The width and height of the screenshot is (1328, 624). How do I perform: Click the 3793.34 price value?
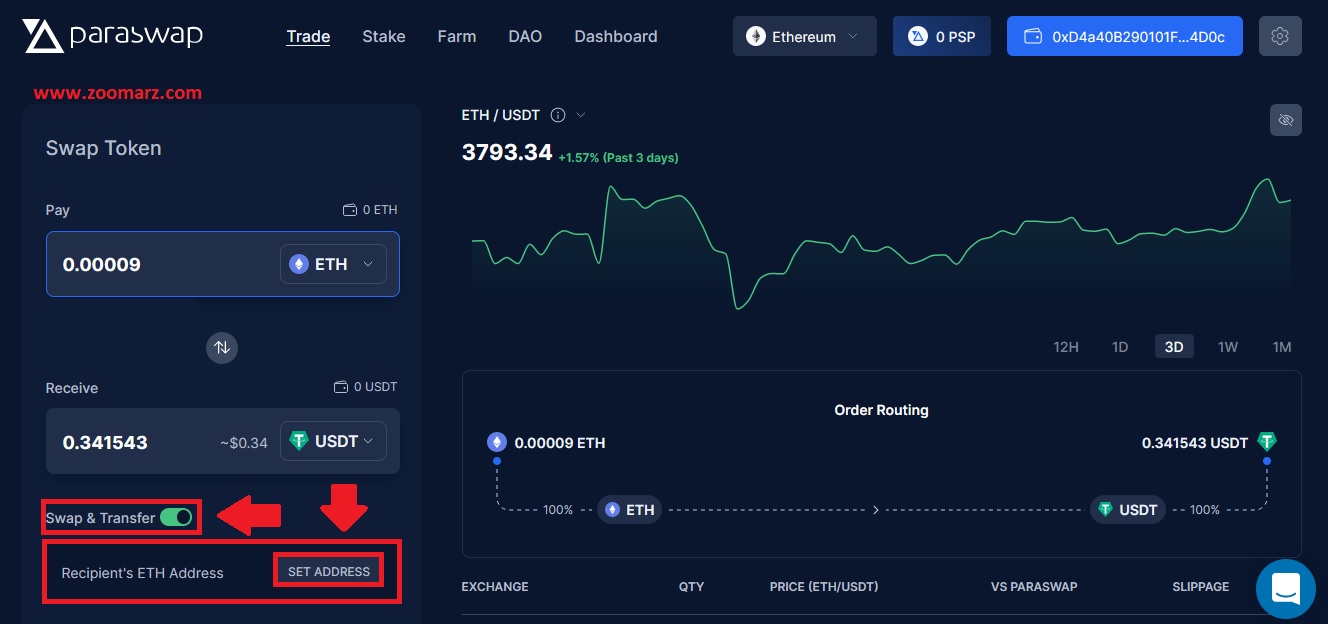point(507,152)
